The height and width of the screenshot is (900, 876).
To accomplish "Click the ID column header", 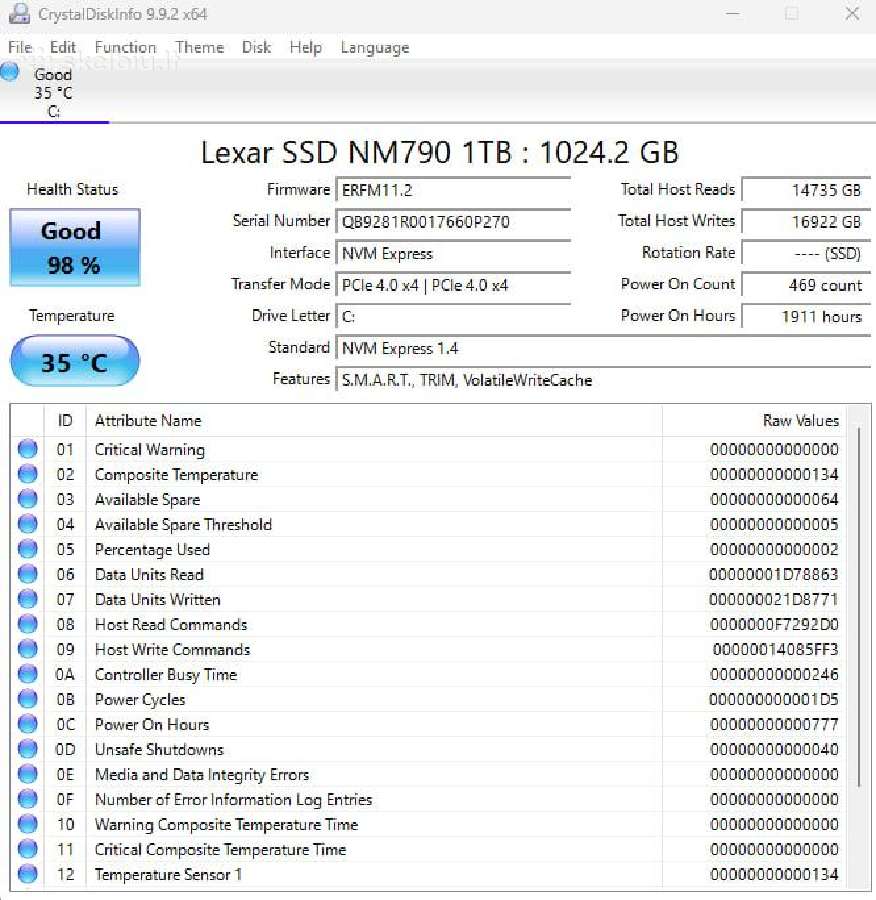I will click(65, 420).
